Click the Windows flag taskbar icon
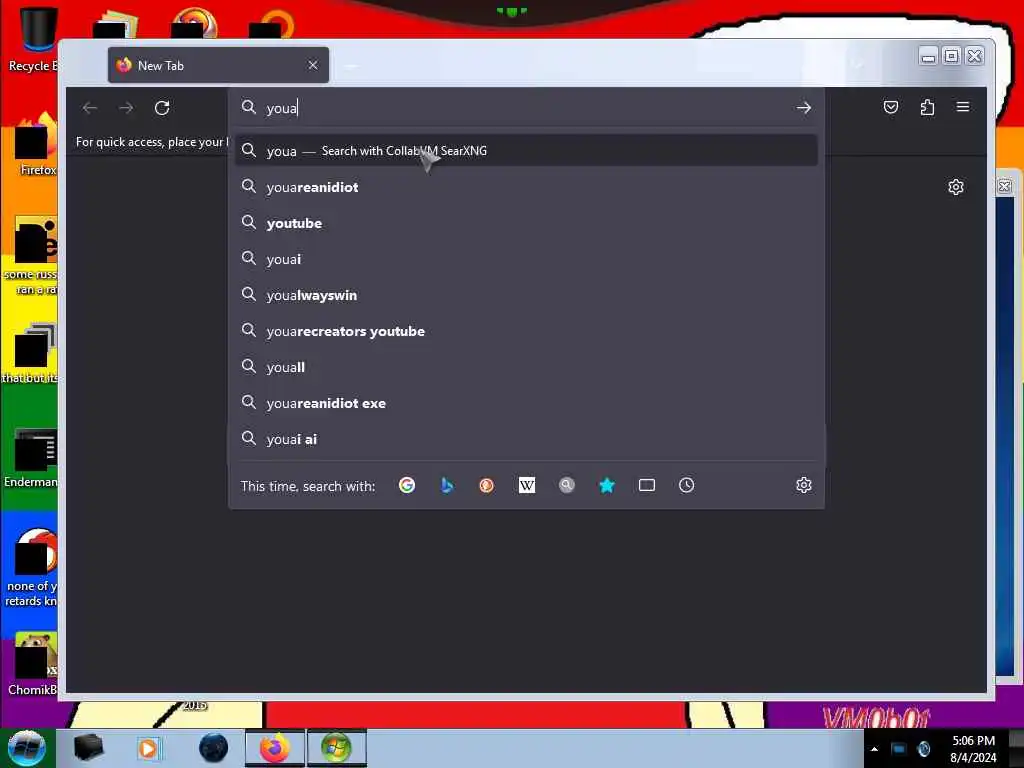Screen dimensions: 1024x768 (x=336, y=748)
